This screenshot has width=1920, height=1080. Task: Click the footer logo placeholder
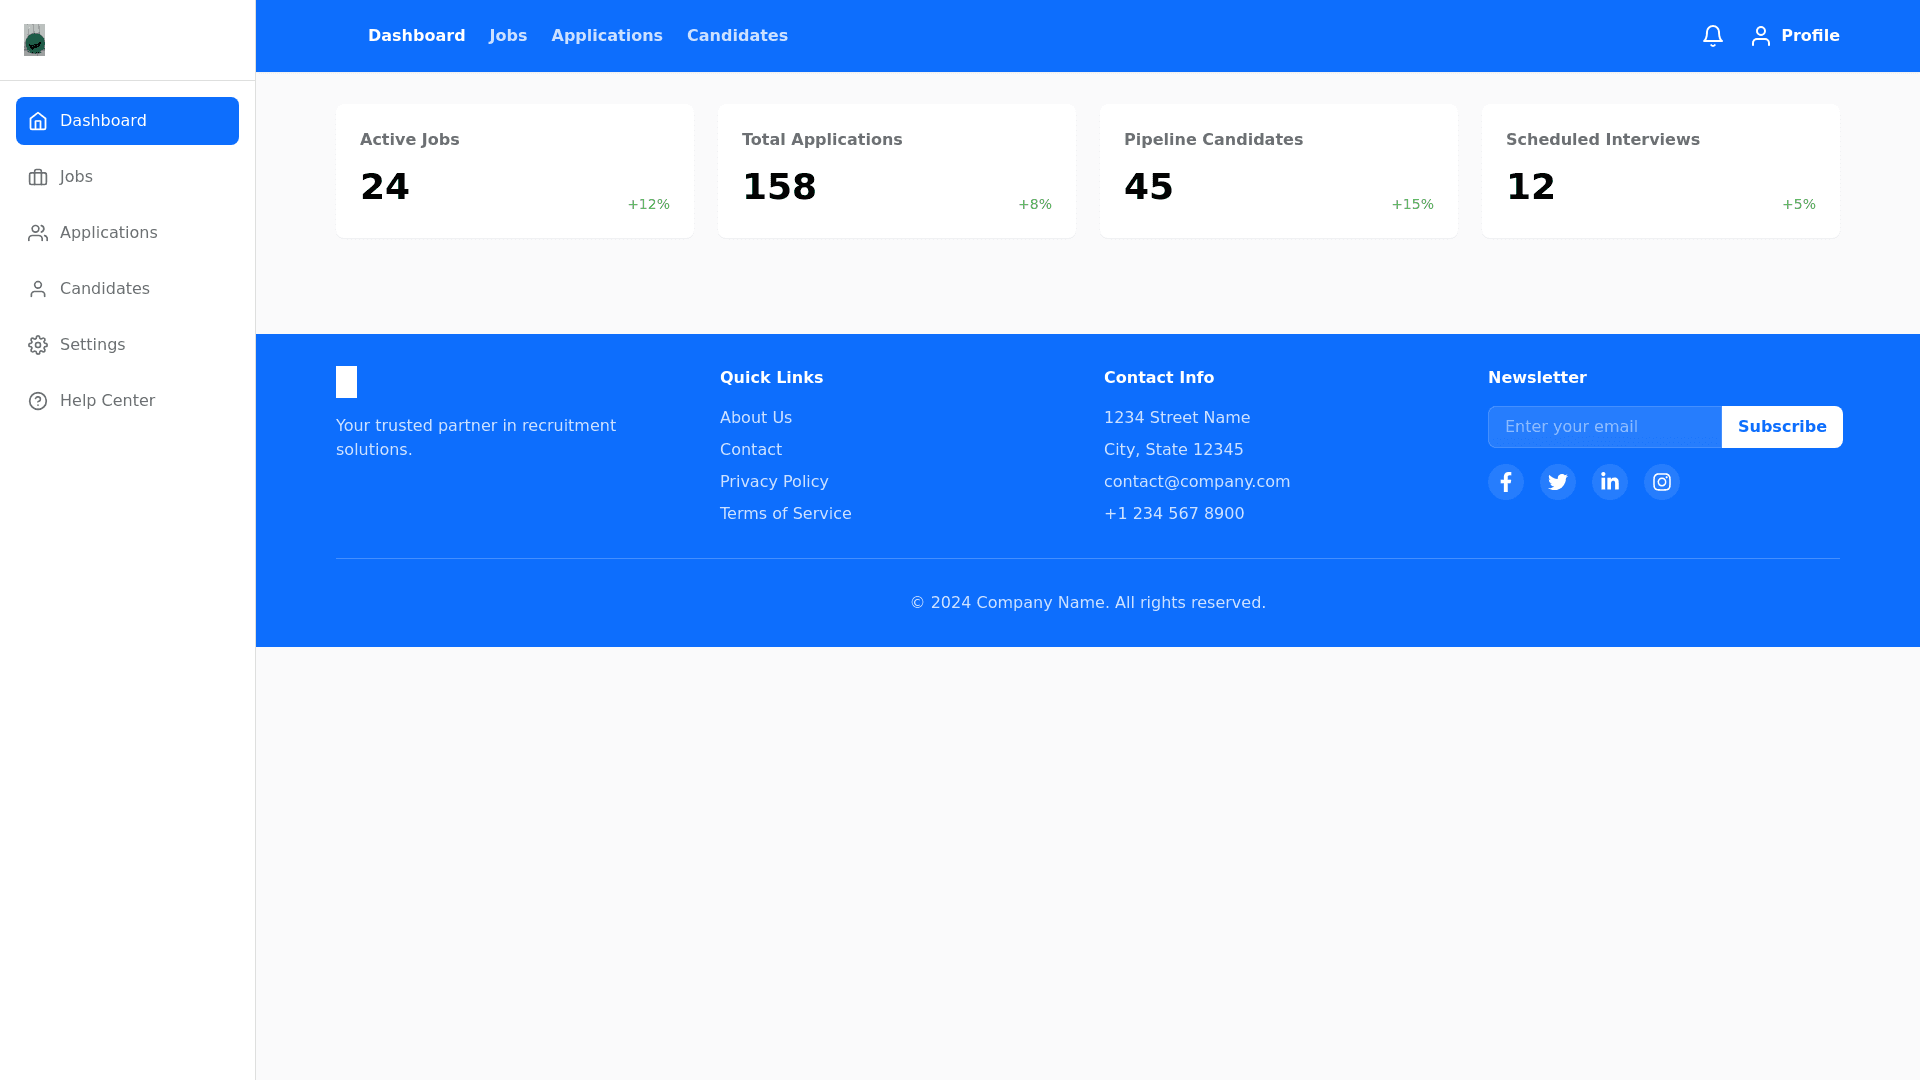[346, 382]
